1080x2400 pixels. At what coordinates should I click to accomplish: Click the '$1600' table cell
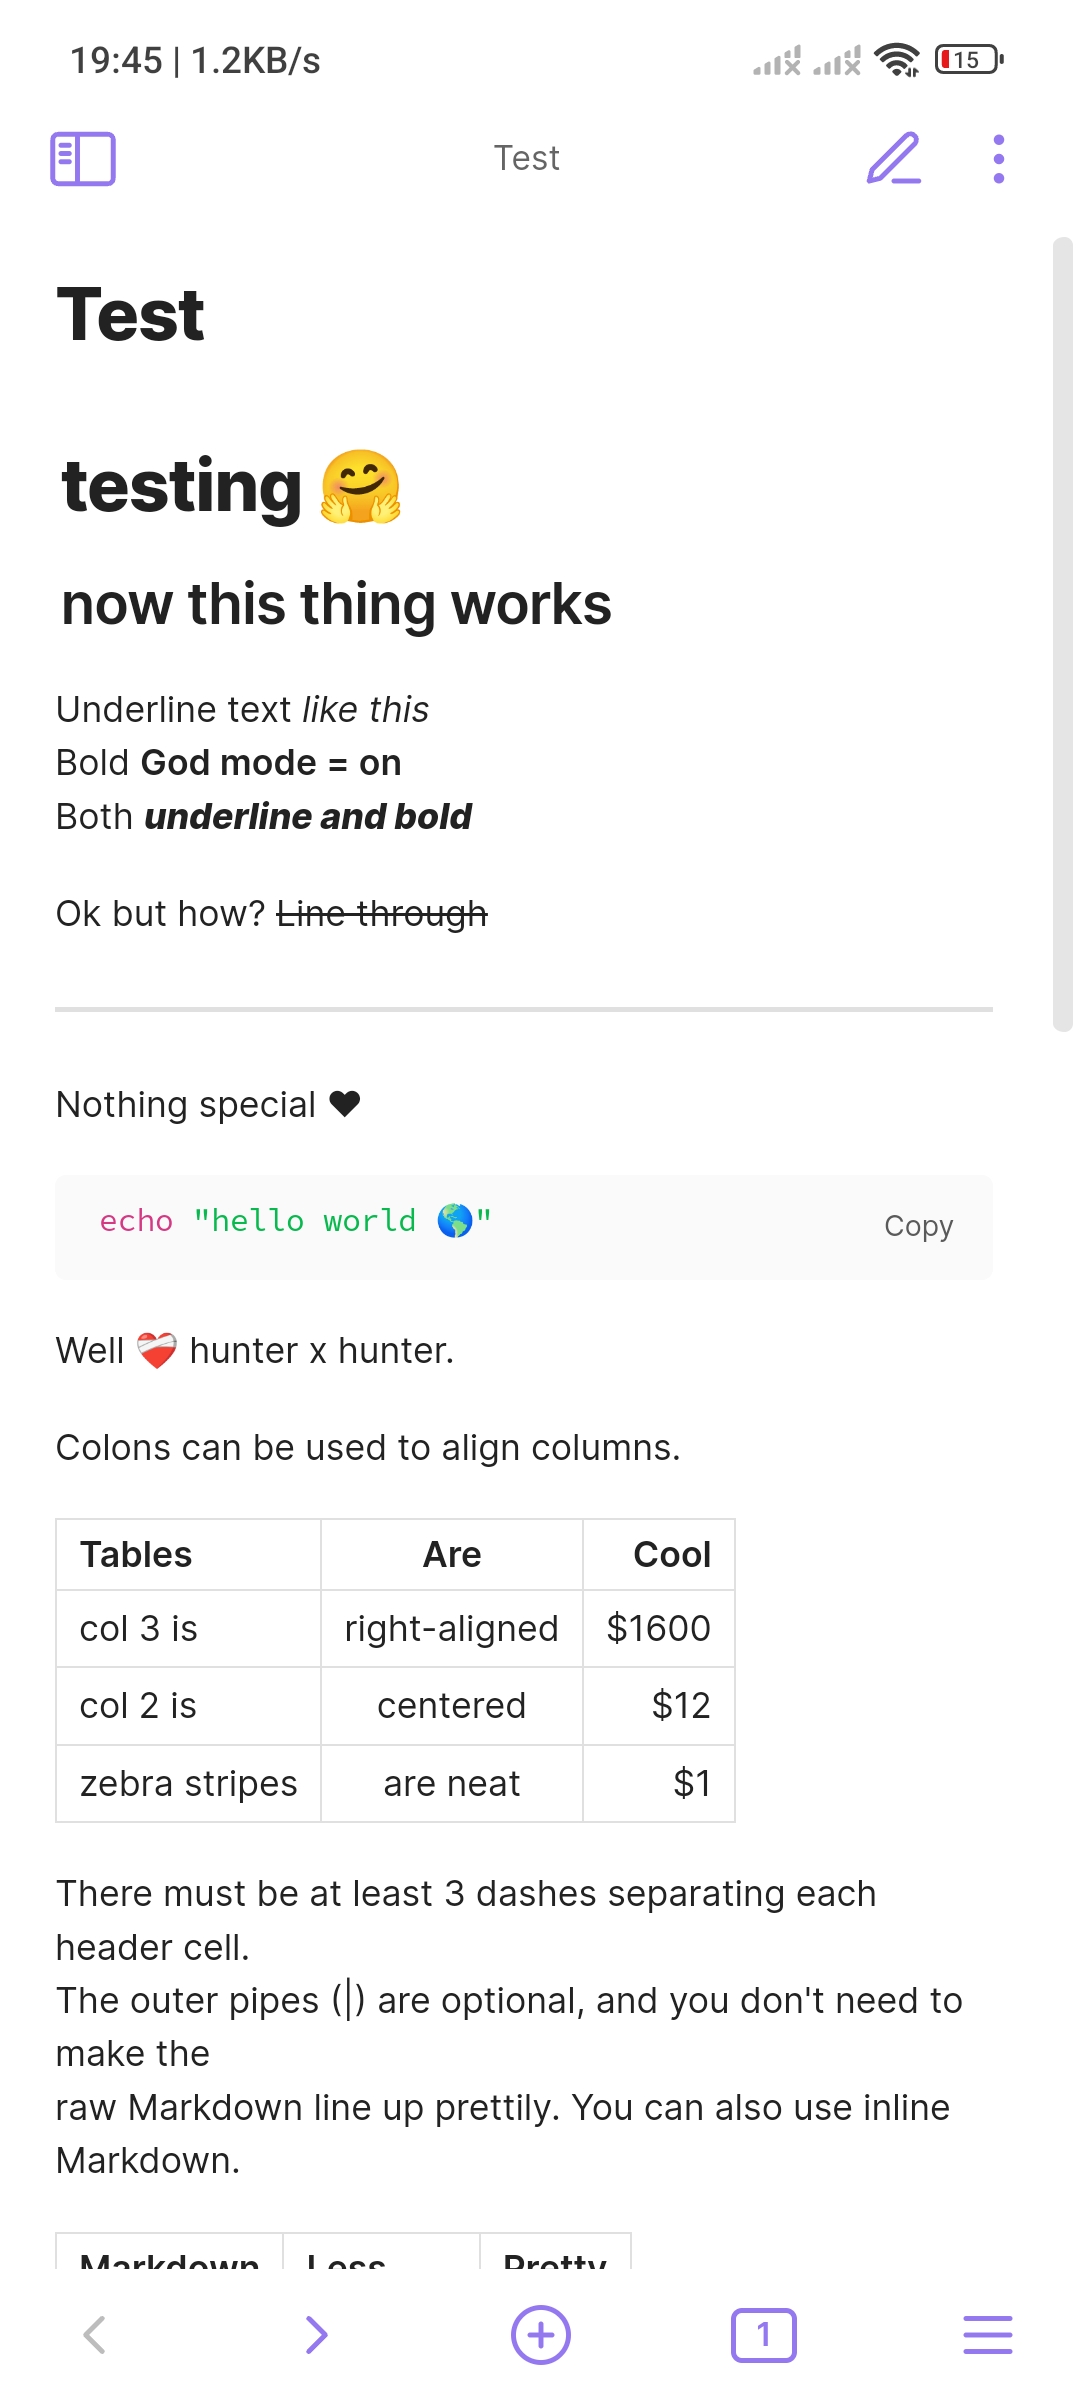pos(658,1629)
